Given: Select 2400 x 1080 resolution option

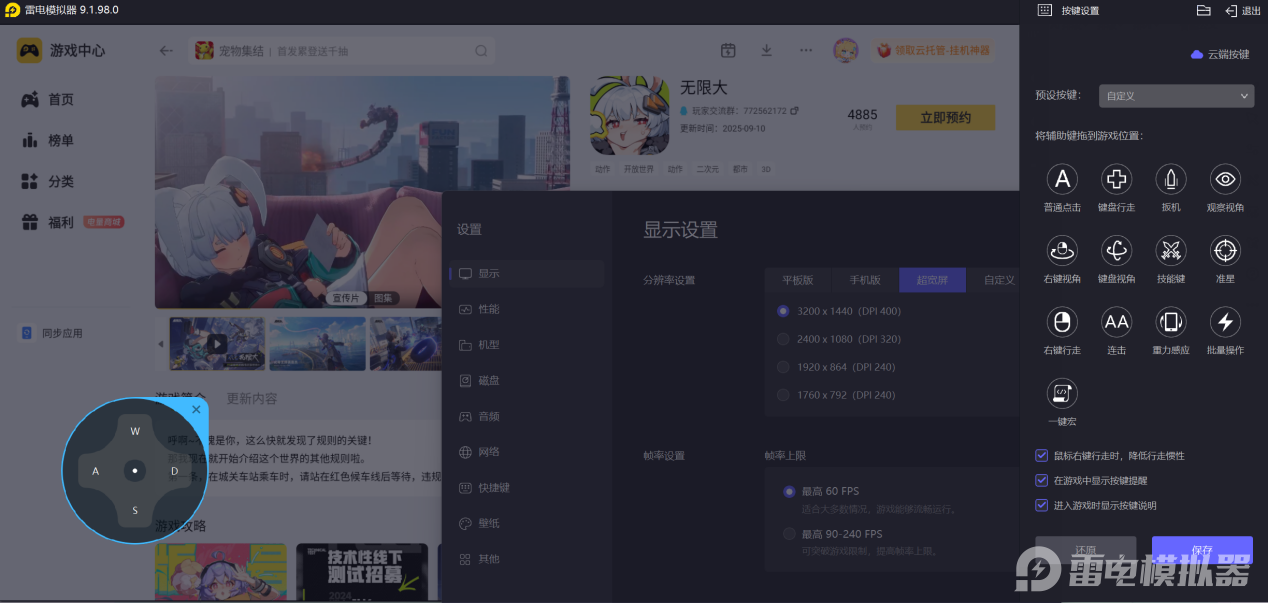Looking at the screenshot, I should [784, 339].
